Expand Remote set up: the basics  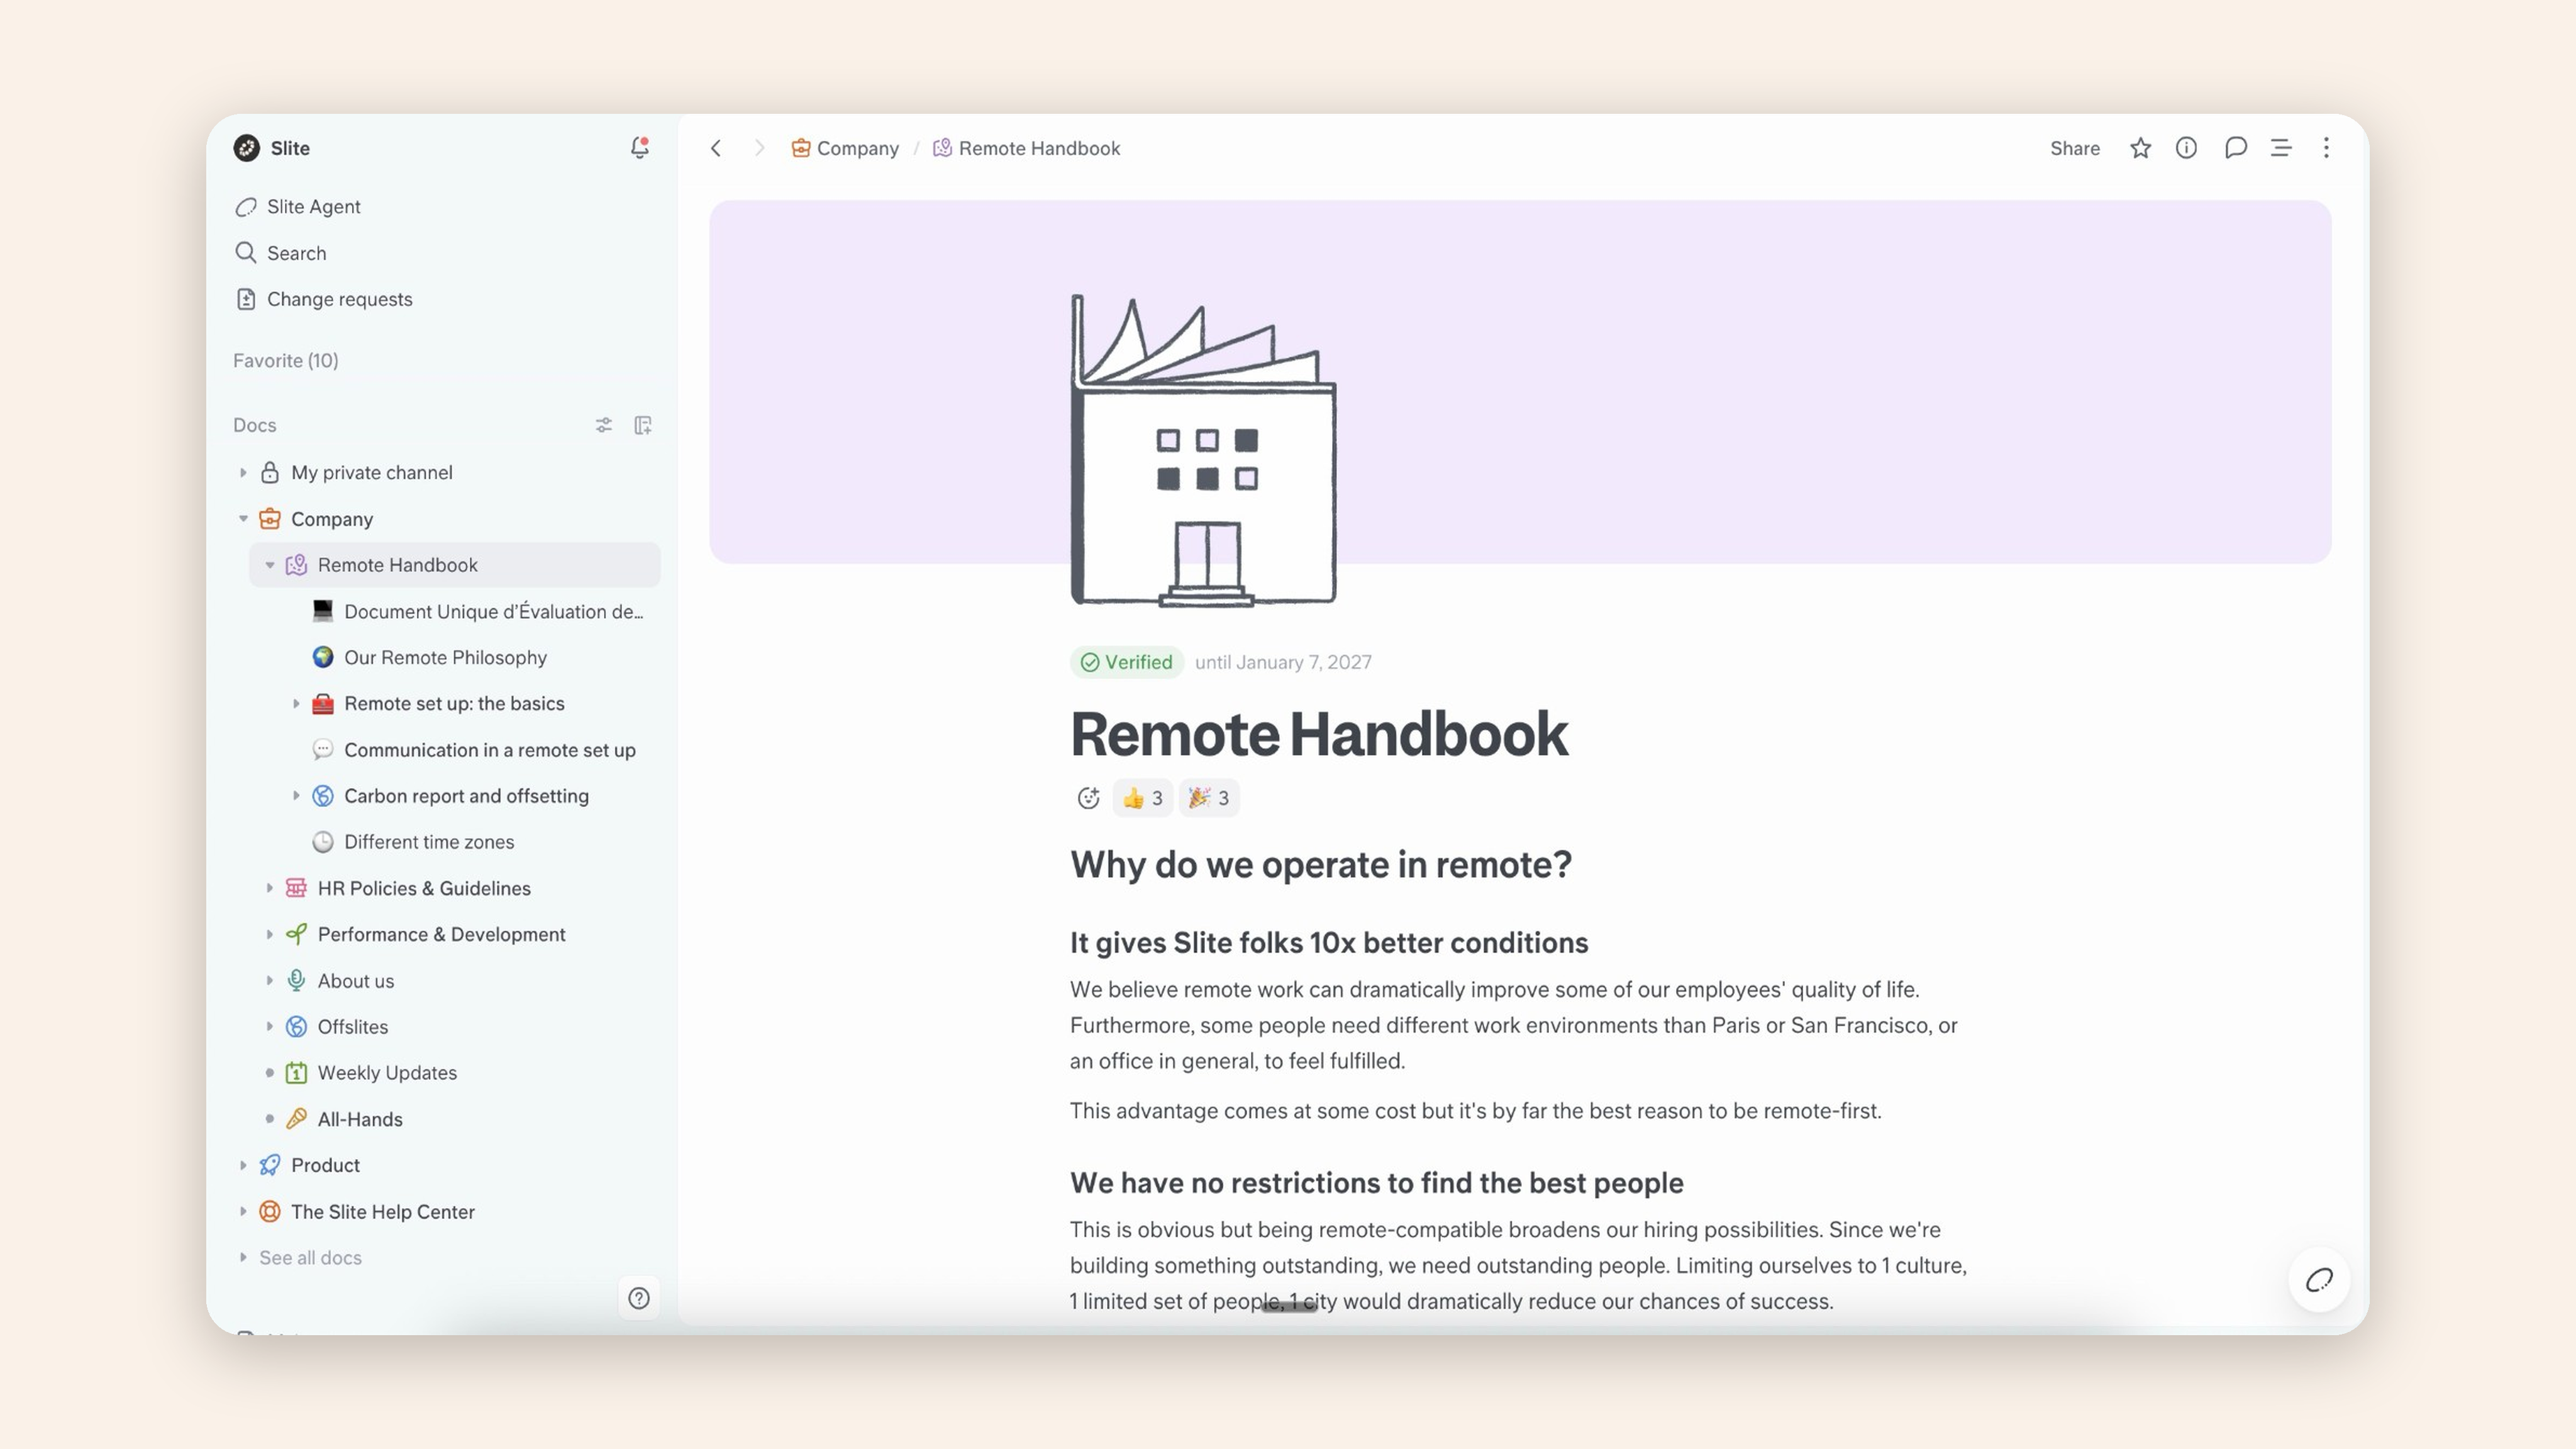click(296, 704)
